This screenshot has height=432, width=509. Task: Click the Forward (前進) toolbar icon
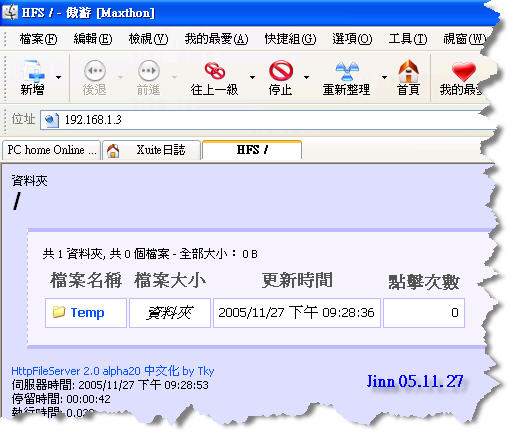[149, 70]
